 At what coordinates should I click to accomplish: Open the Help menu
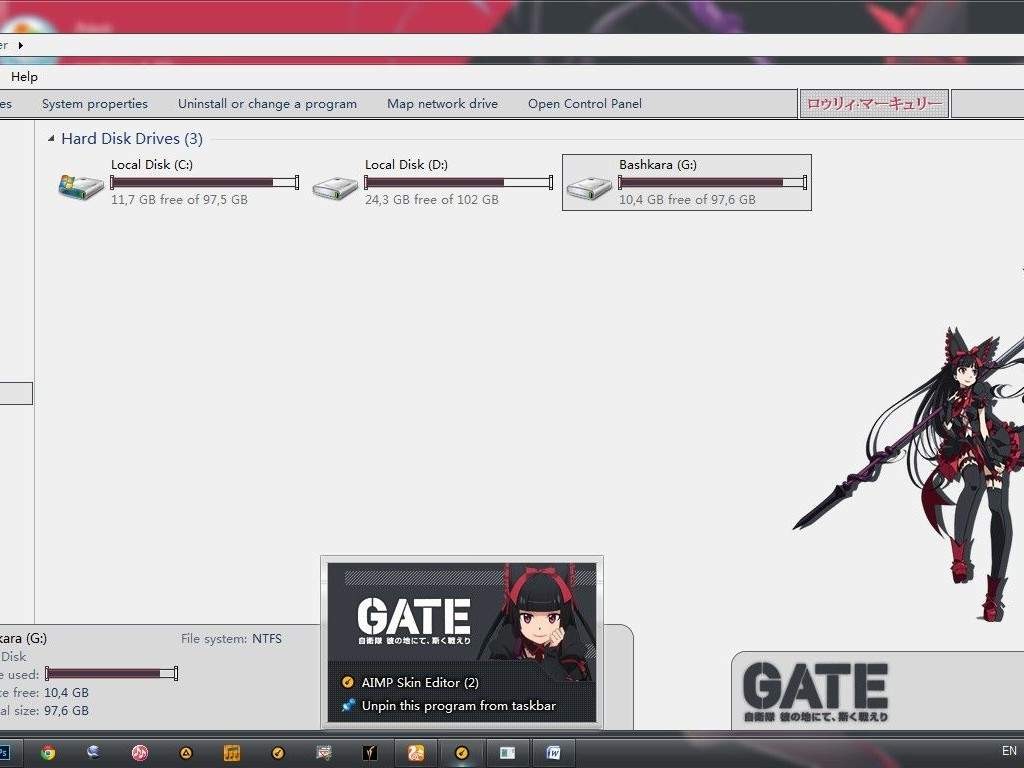tap(23, 76)
